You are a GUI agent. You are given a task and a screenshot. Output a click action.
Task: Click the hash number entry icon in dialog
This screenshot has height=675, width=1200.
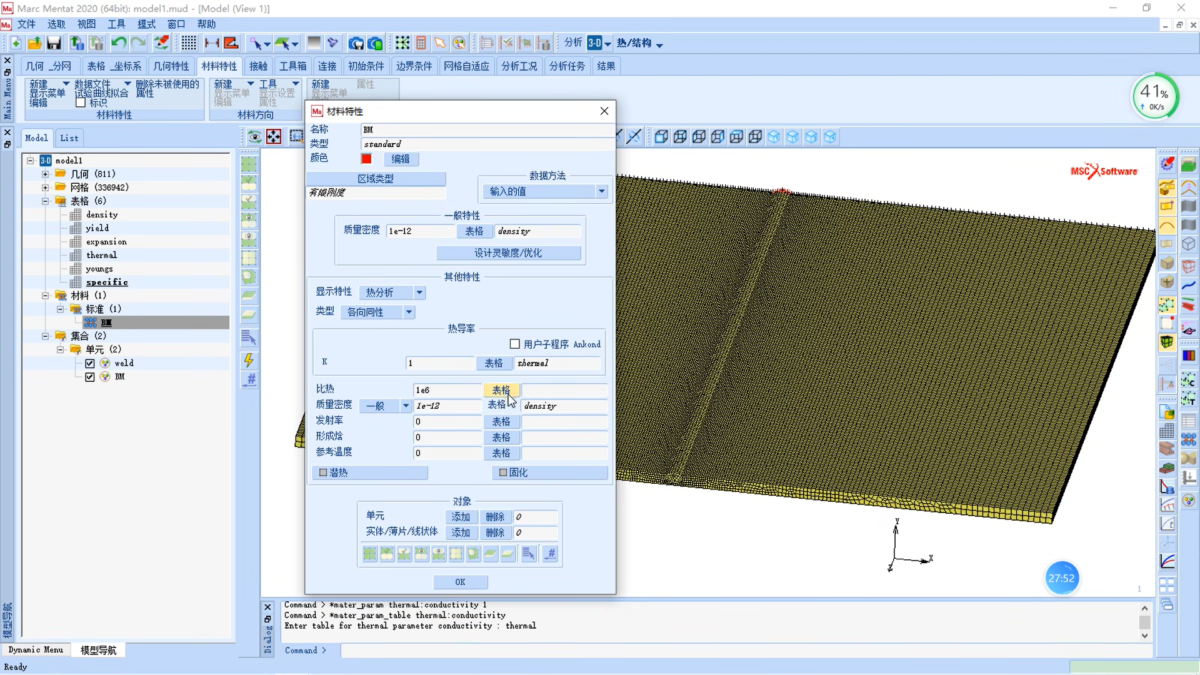[550, 554]
